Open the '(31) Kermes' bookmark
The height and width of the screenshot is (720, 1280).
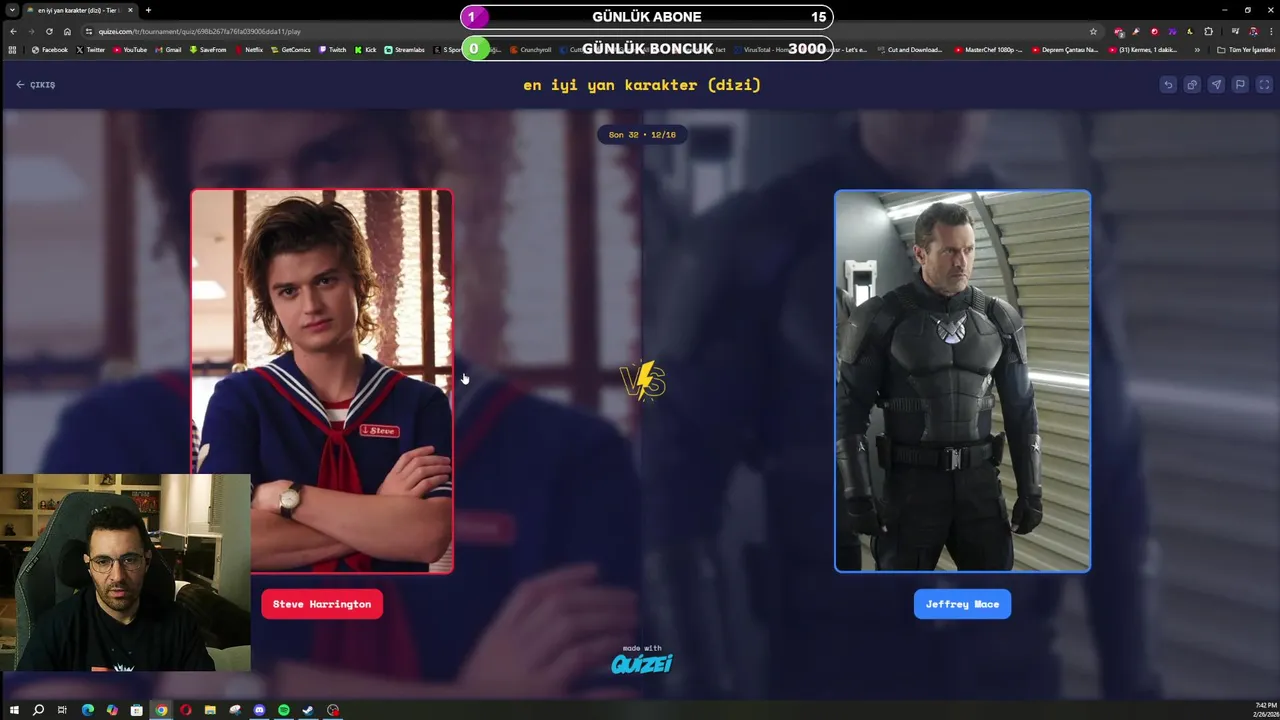pyautogui.click(x=1143, y=49)
